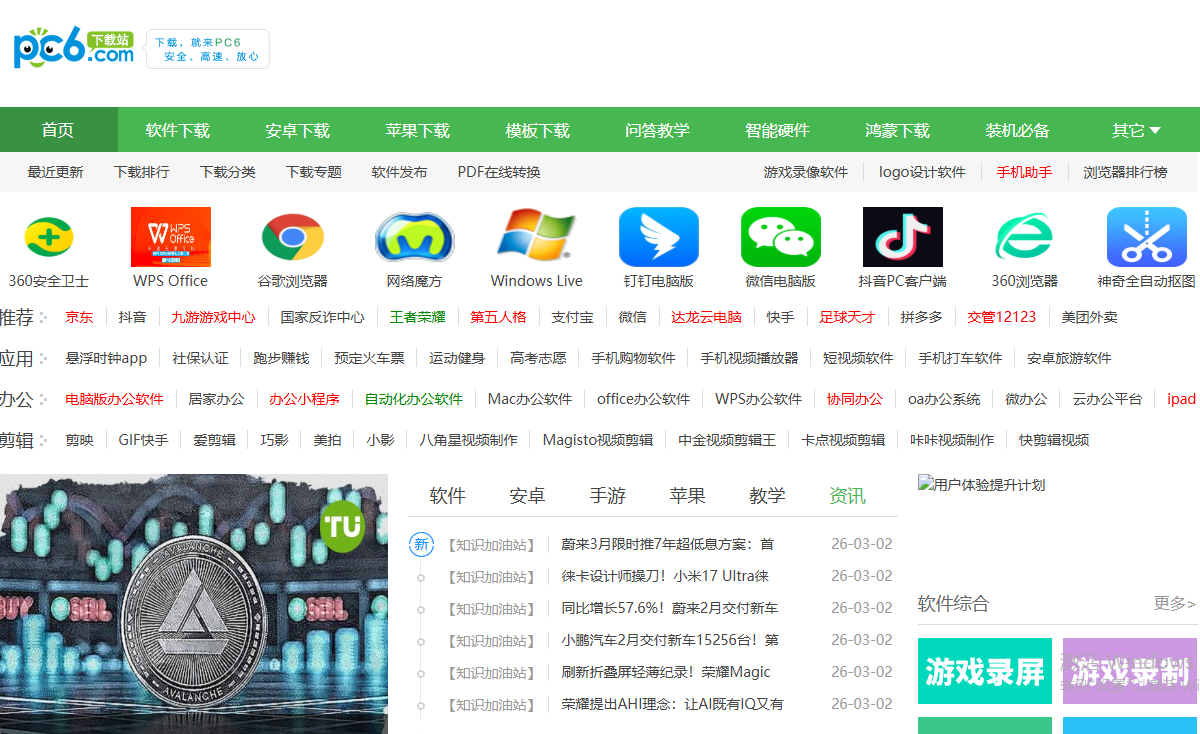Click the 用户体验提升计划 image placeholder
The width and height of the screenshot is (1200, 734).
pyautogui.click(x=982, y=485)
